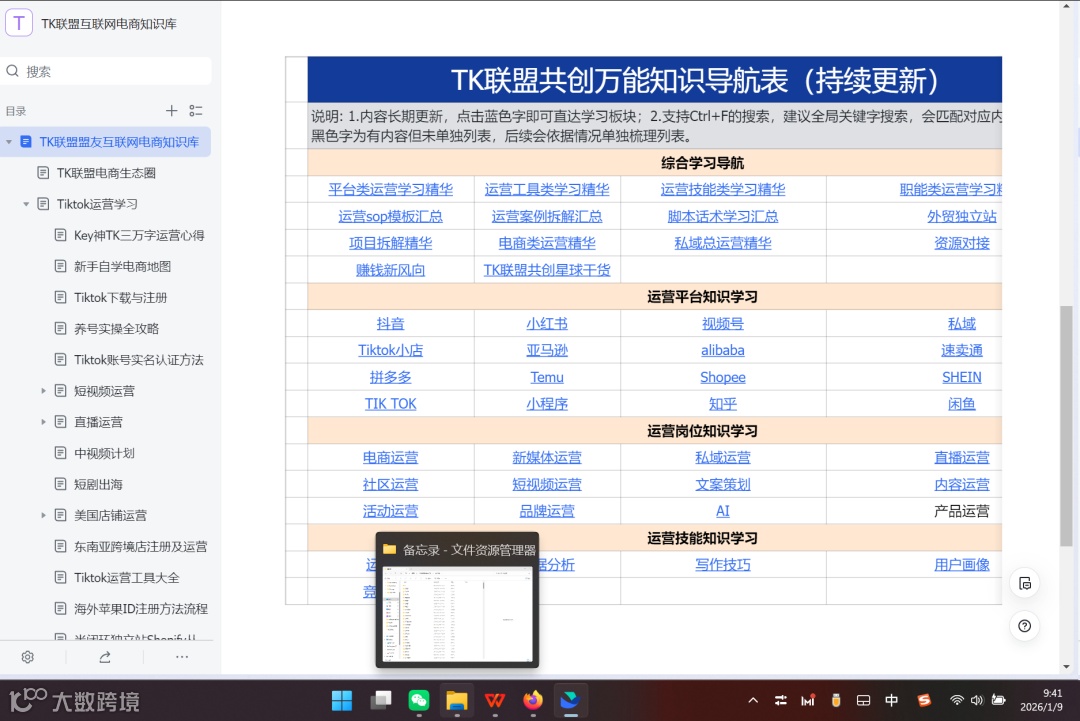
Task: Click the plus icon beside 目录
Action: (x=172, y=110)
